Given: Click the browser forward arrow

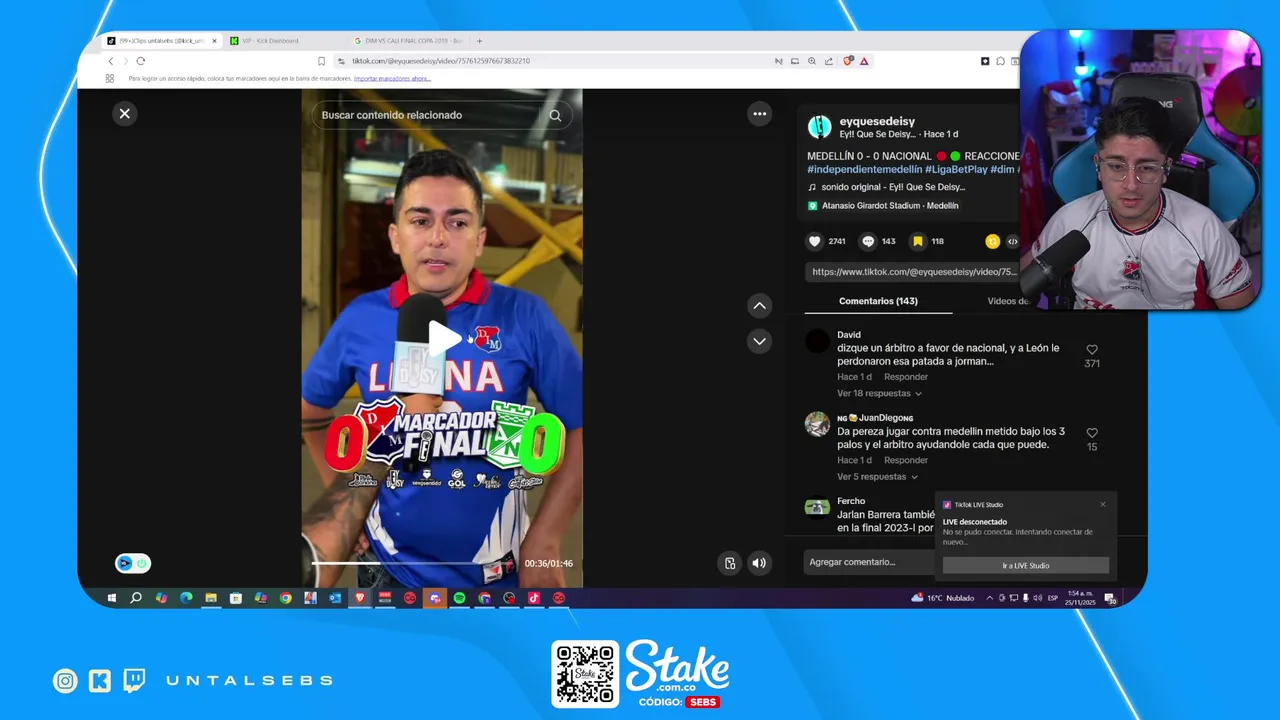Looking at the screenshot, I should click(x=125, y=61).
